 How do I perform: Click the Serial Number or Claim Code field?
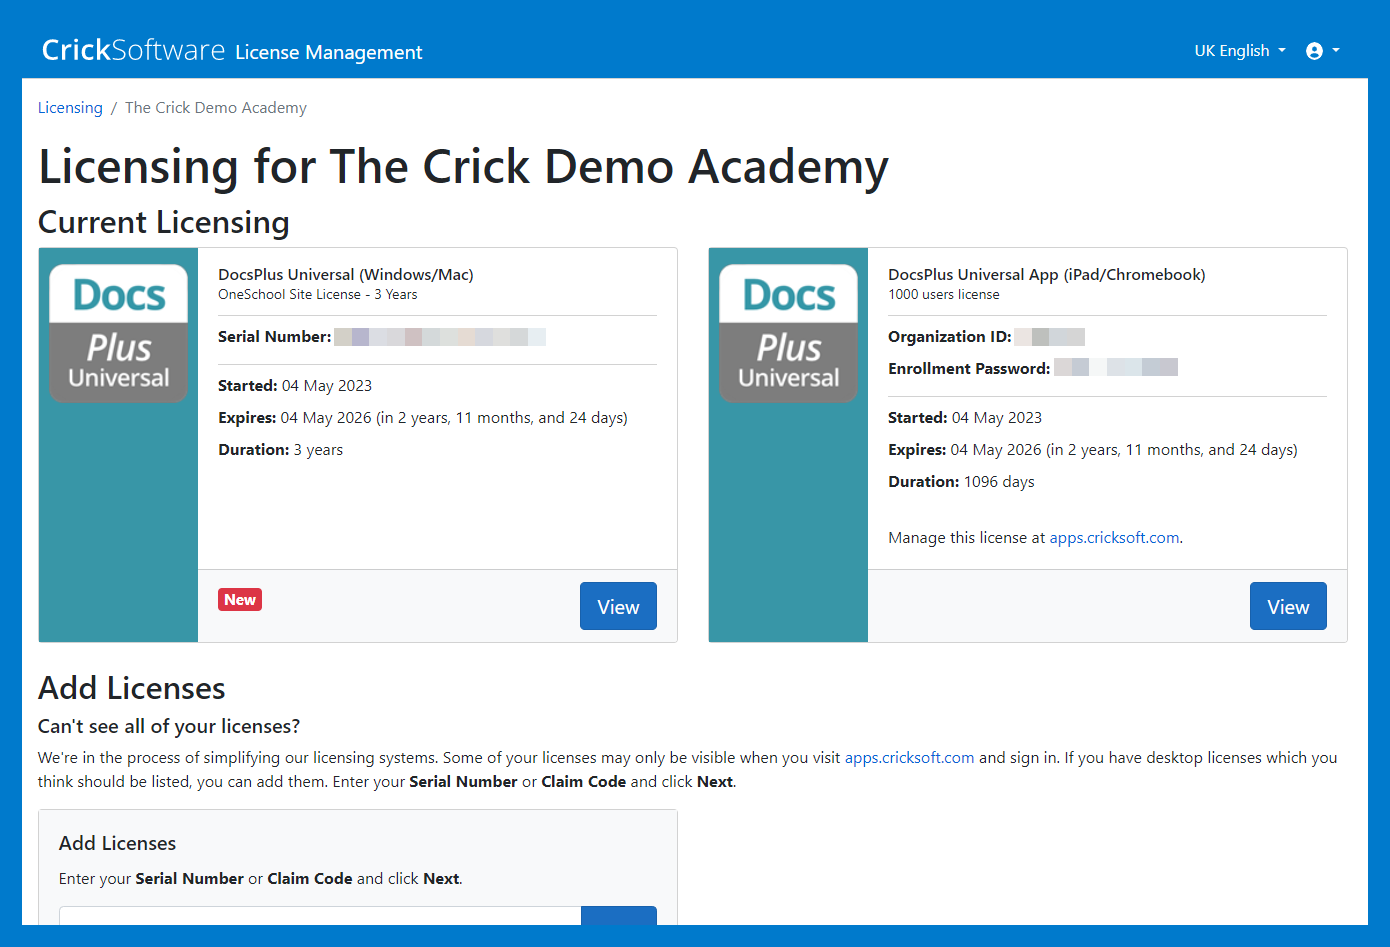tap(320, 916)
